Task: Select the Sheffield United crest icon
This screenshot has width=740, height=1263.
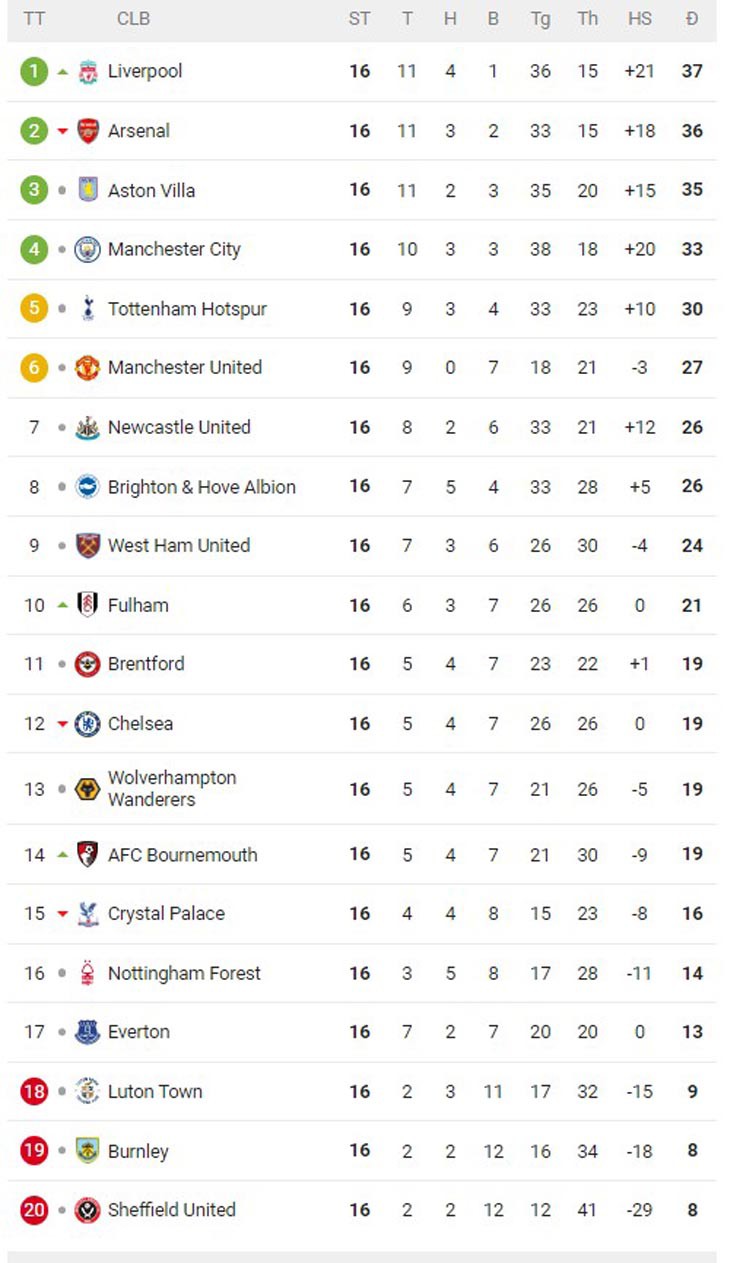Action: (x=88, y=1210)
